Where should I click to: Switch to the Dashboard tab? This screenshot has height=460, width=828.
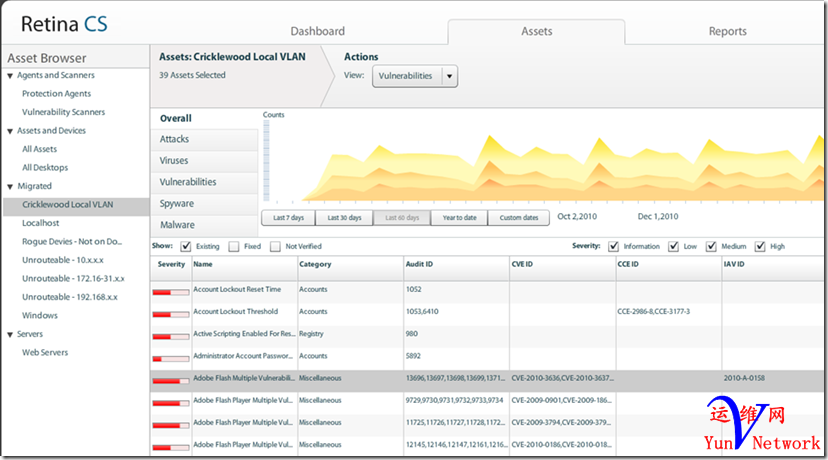[x=317, y=31]
